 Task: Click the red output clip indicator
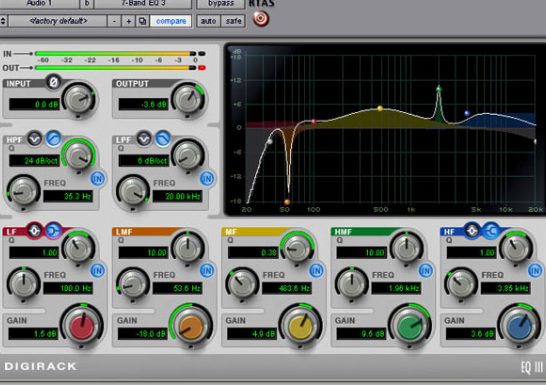(x=202, y=68)
